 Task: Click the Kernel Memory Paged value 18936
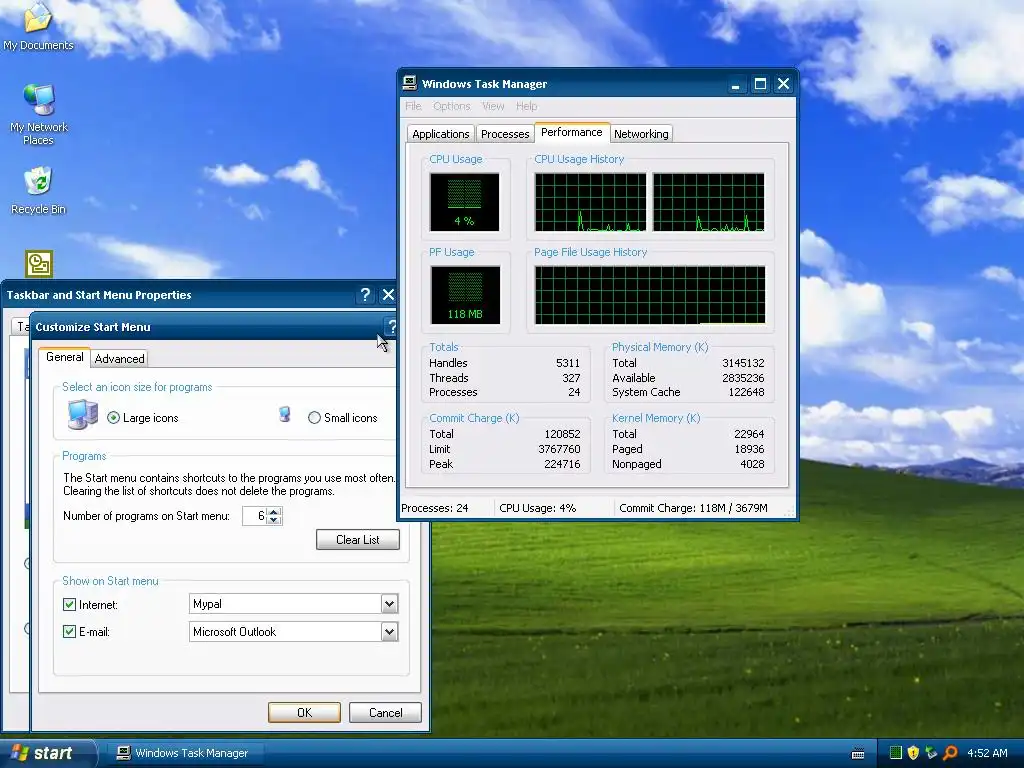pyautogui.click(x=749, y=449)
